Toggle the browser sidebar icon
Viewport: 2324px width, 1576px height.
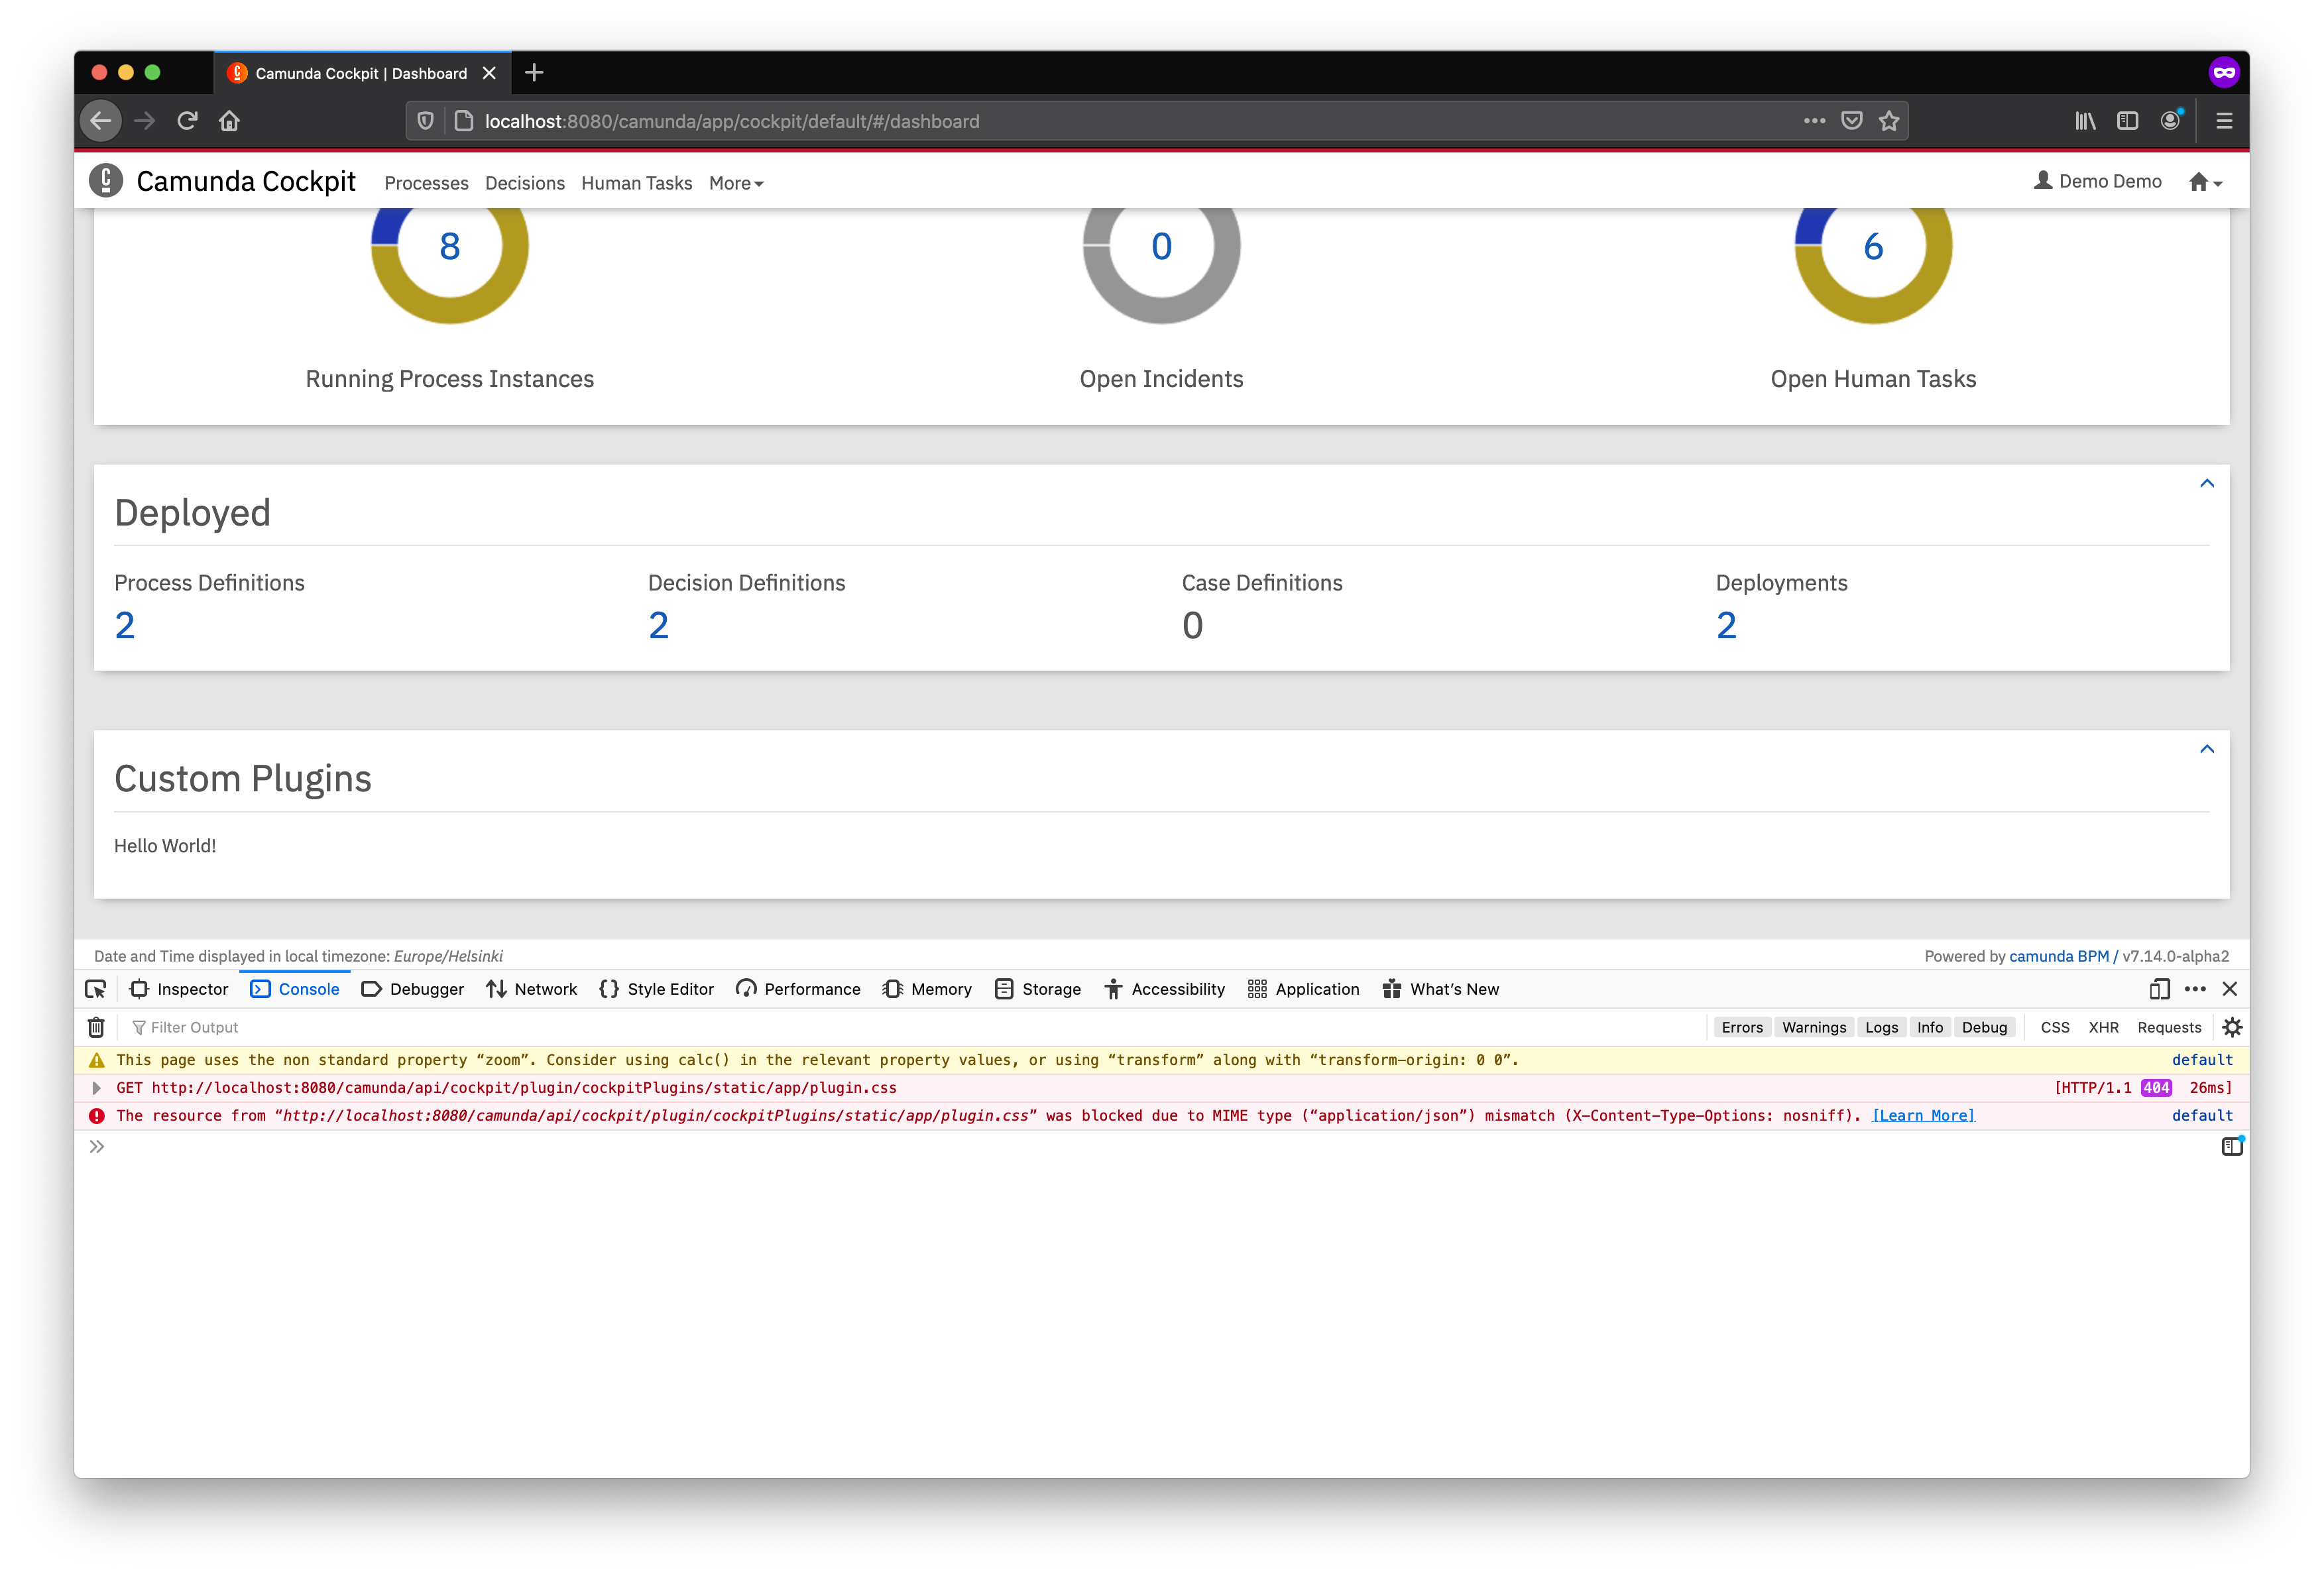(x=2127, y=121)
